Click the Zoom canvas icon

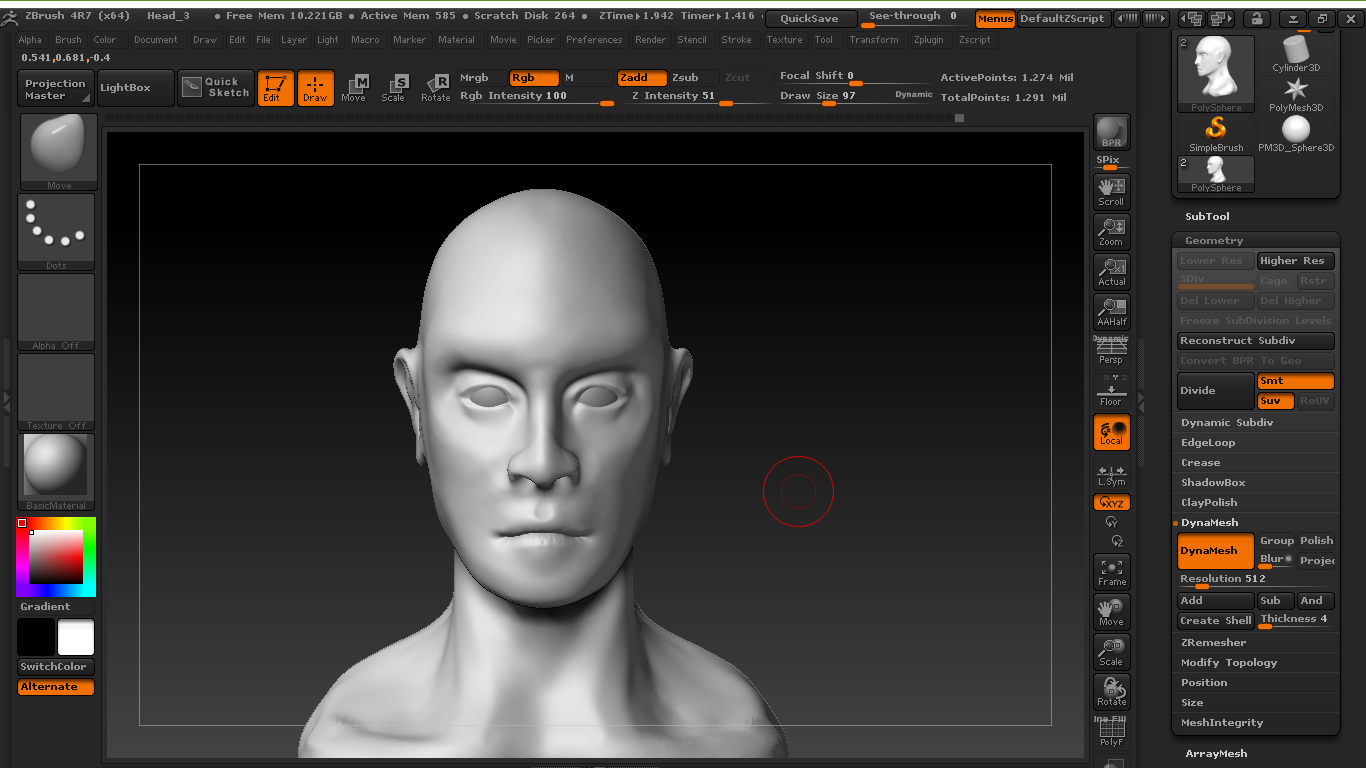pyautogui.click(x=1111, y=230)
